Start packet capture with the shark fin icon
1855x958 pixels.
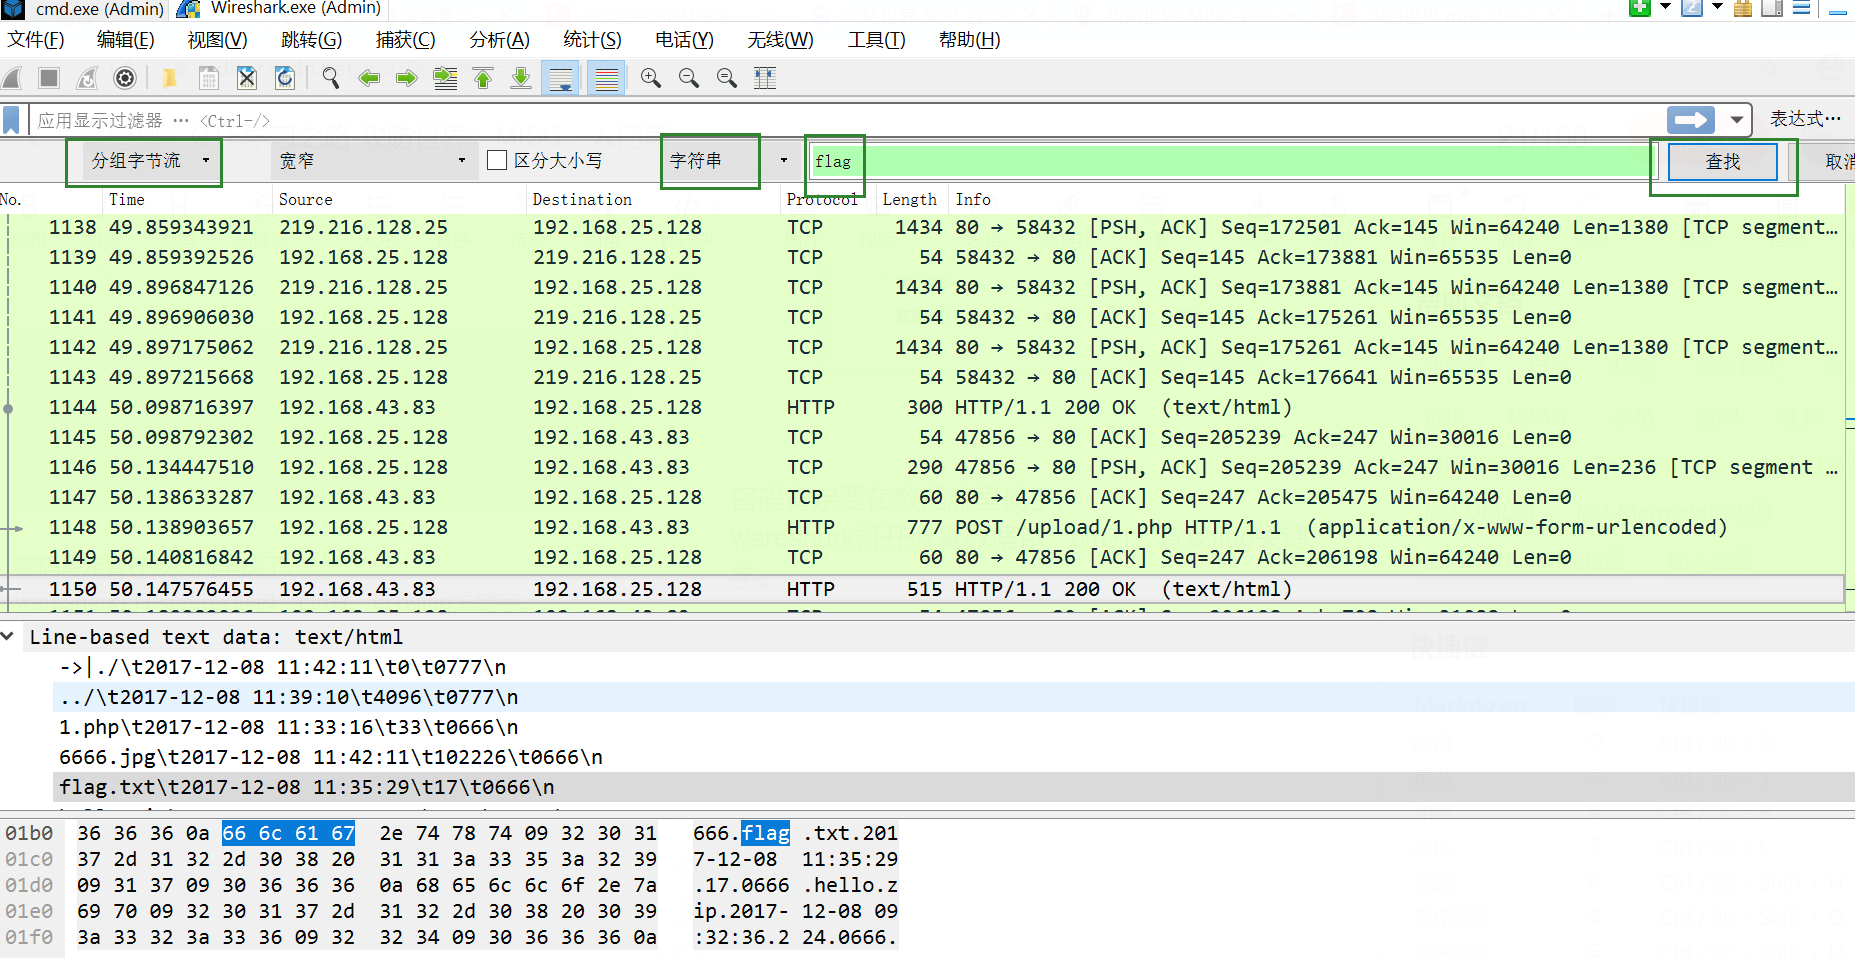(12, 78)
